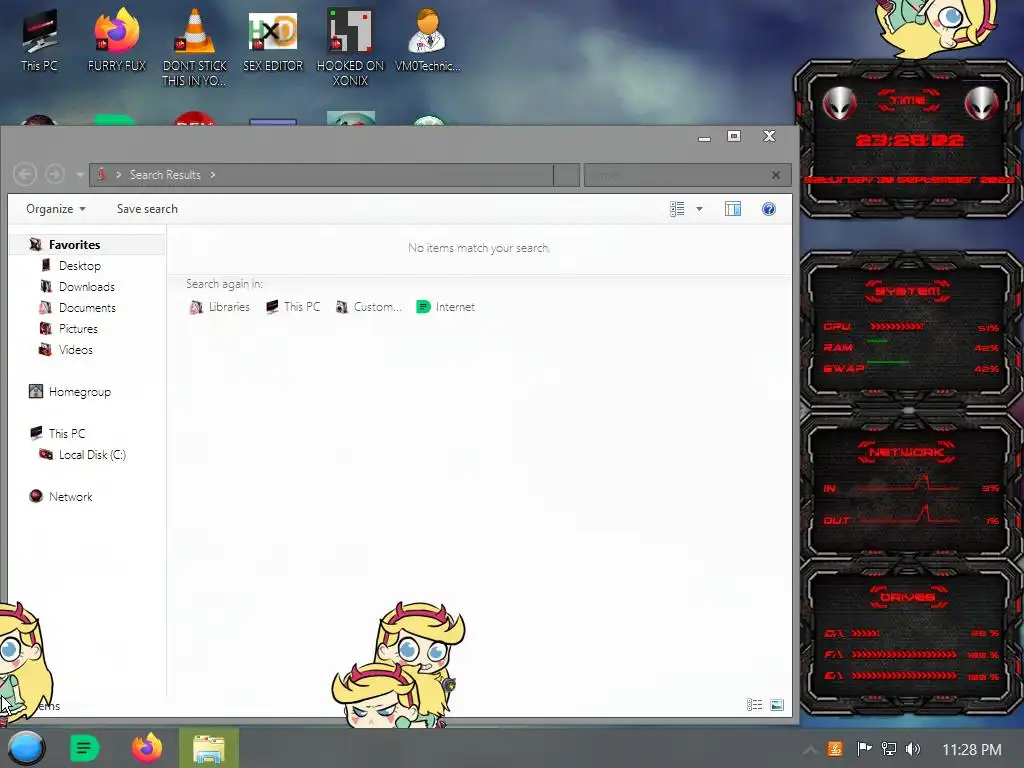Select This PC in navigation pane
The width and height of the screenshot is (1024, 768).
point(67,434)
